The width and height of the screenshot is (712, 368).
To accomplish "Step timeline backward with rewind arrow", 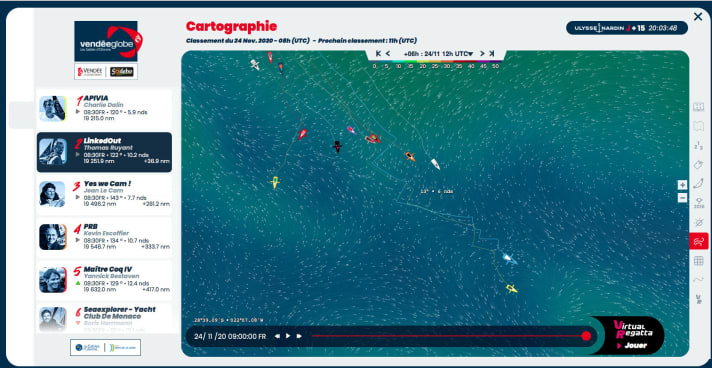I will [277, 336].
